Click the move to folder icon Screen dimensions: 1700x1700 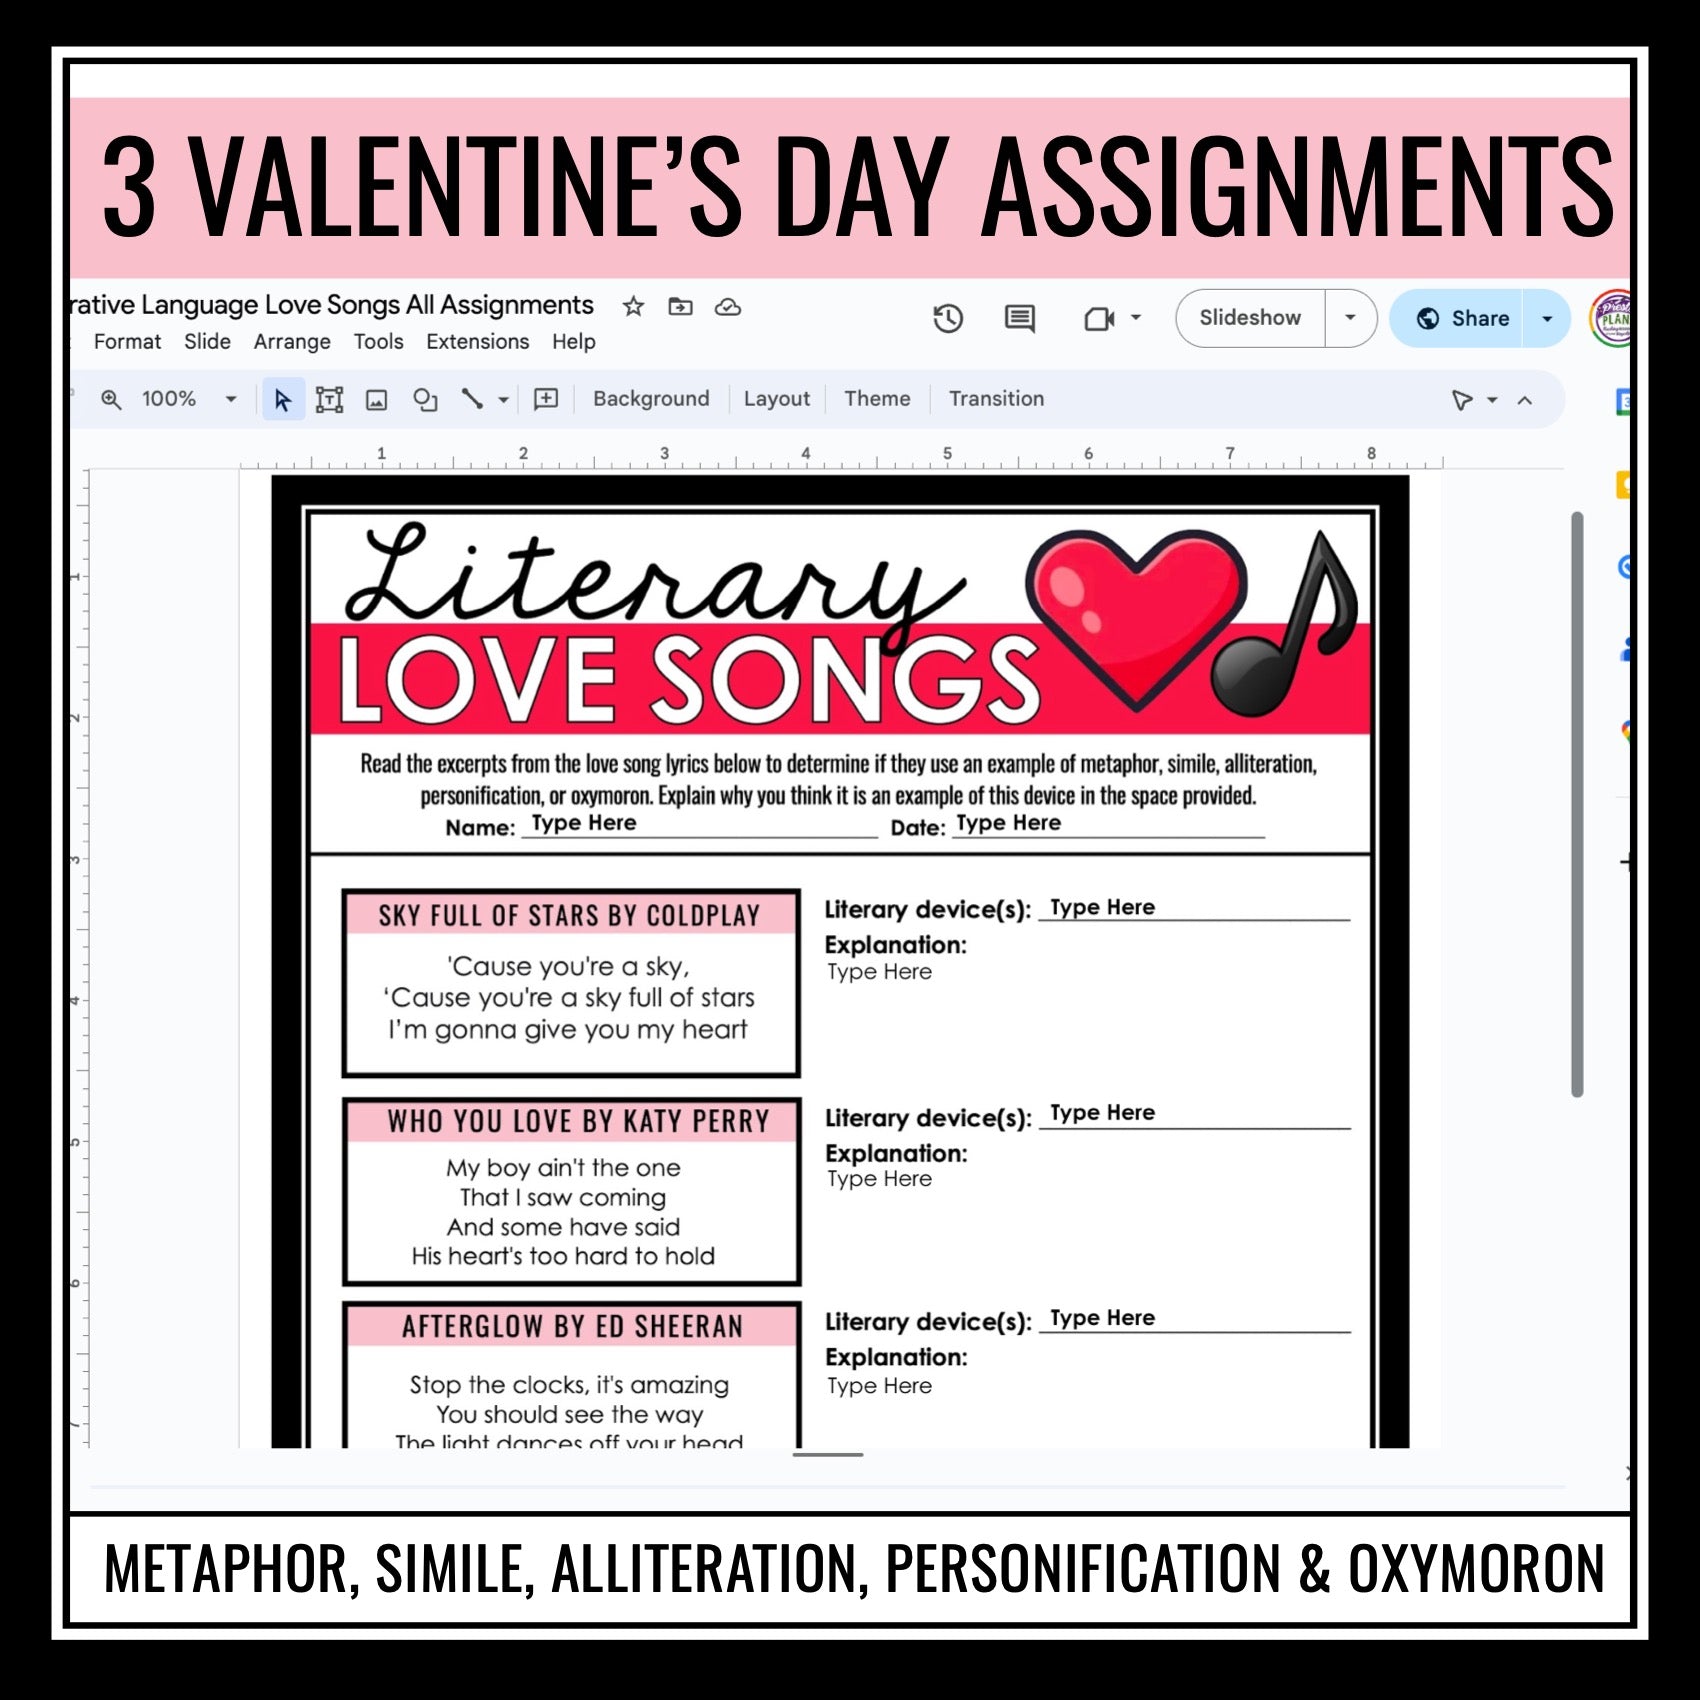pyautogui.click(x=680, y=306)
